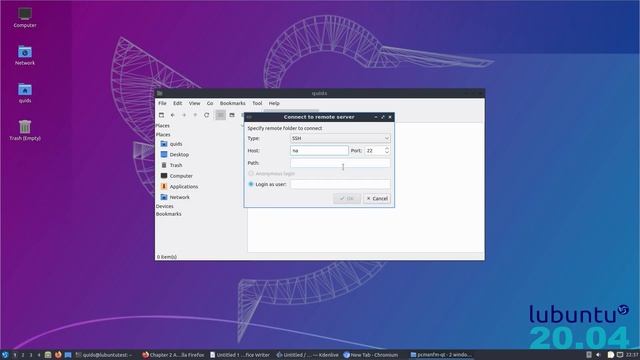Screen dimensions: 640x360
Task: Click the Go Up arrow in the toolbar
Action: click(x=195, y=115)
